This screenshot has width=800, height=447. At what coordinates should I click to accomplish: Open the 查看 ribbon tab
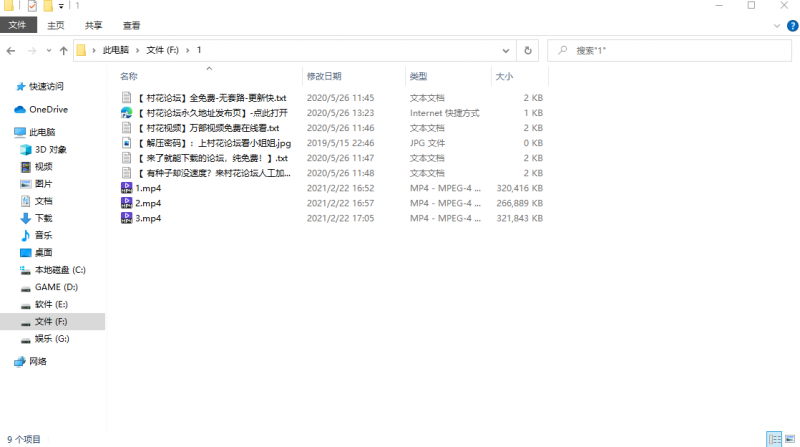131,25
